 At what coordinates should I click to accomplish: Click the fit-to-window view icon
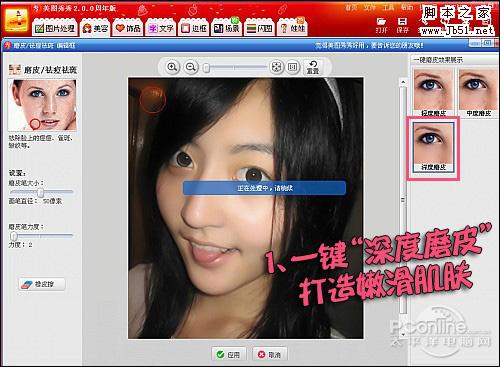(276, 67)
